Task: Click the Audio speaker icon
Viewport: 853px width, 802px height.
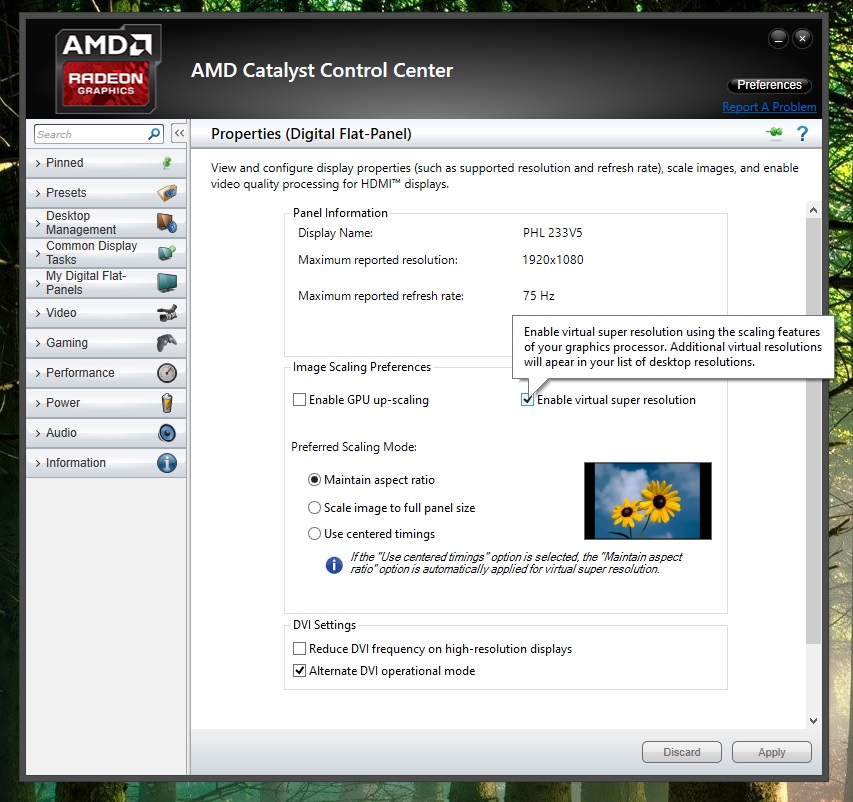Action: 167,433
